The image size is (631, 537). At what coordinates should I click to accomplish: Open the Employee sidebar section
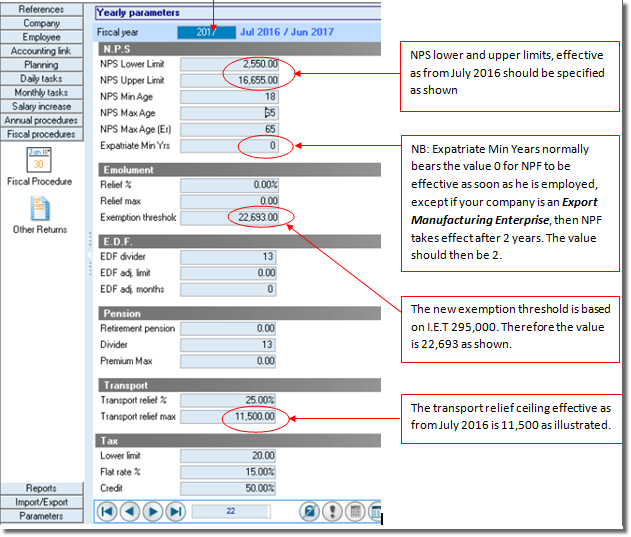pos(41,37)
